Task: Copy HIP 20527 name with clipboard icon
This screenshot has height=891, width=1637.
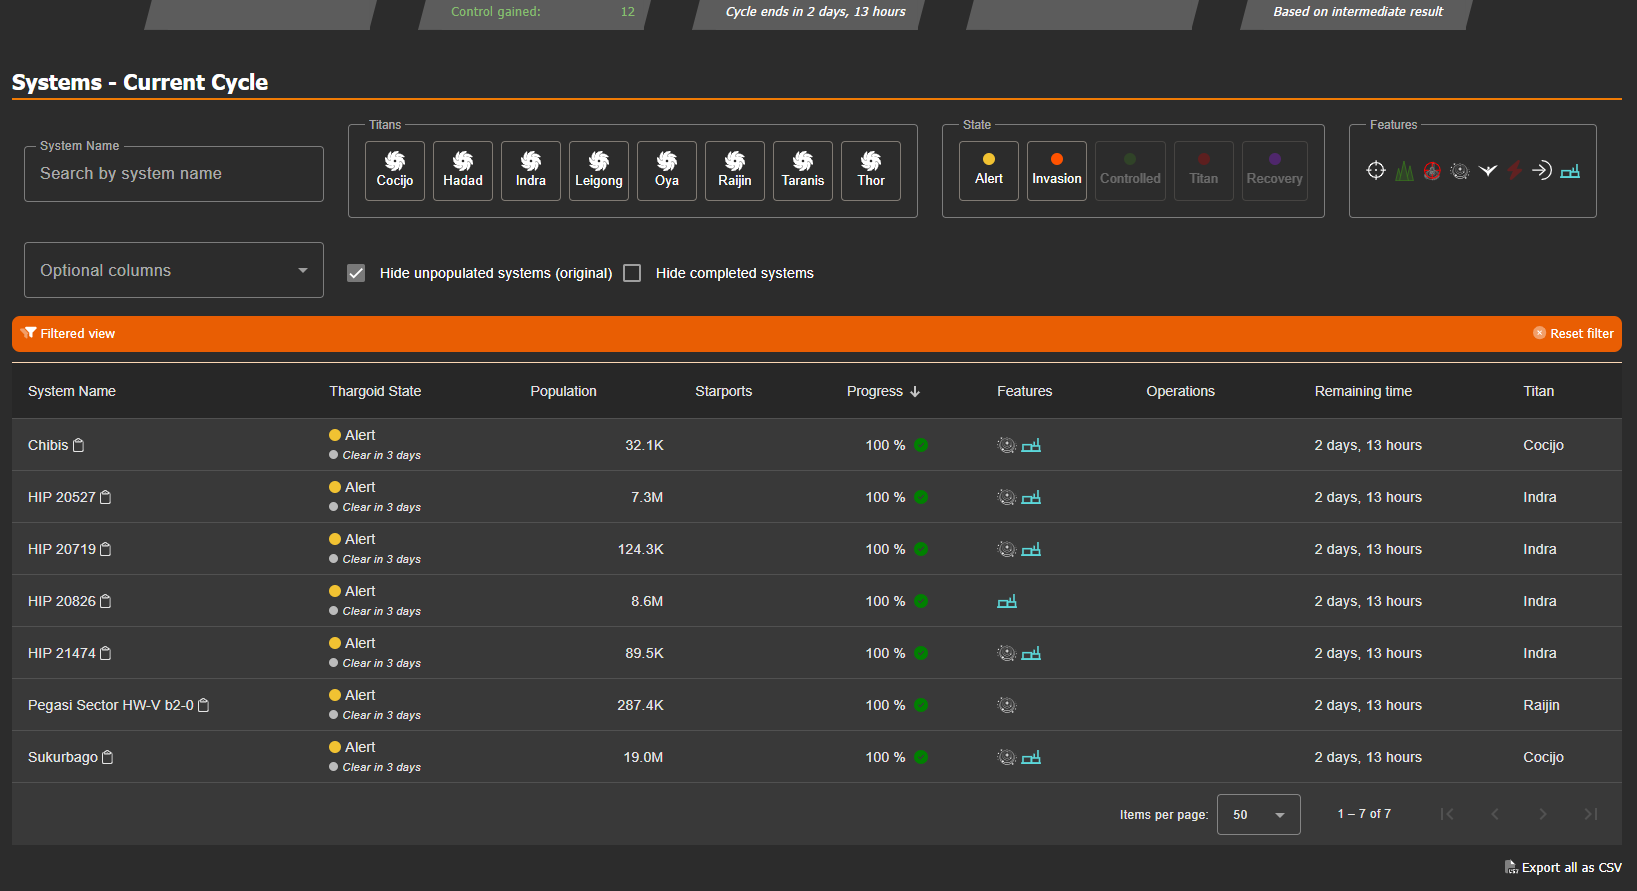Action: click(106, 497)
